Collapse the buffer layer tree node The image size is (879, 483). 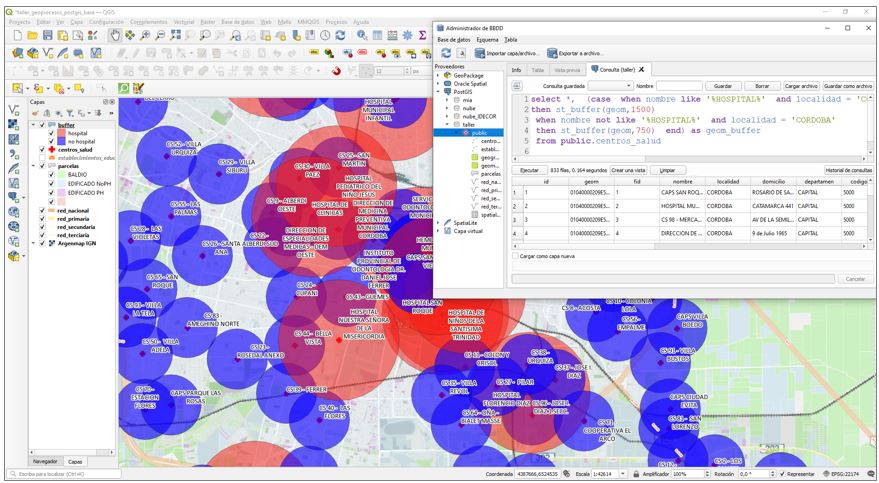click(34, 125)
